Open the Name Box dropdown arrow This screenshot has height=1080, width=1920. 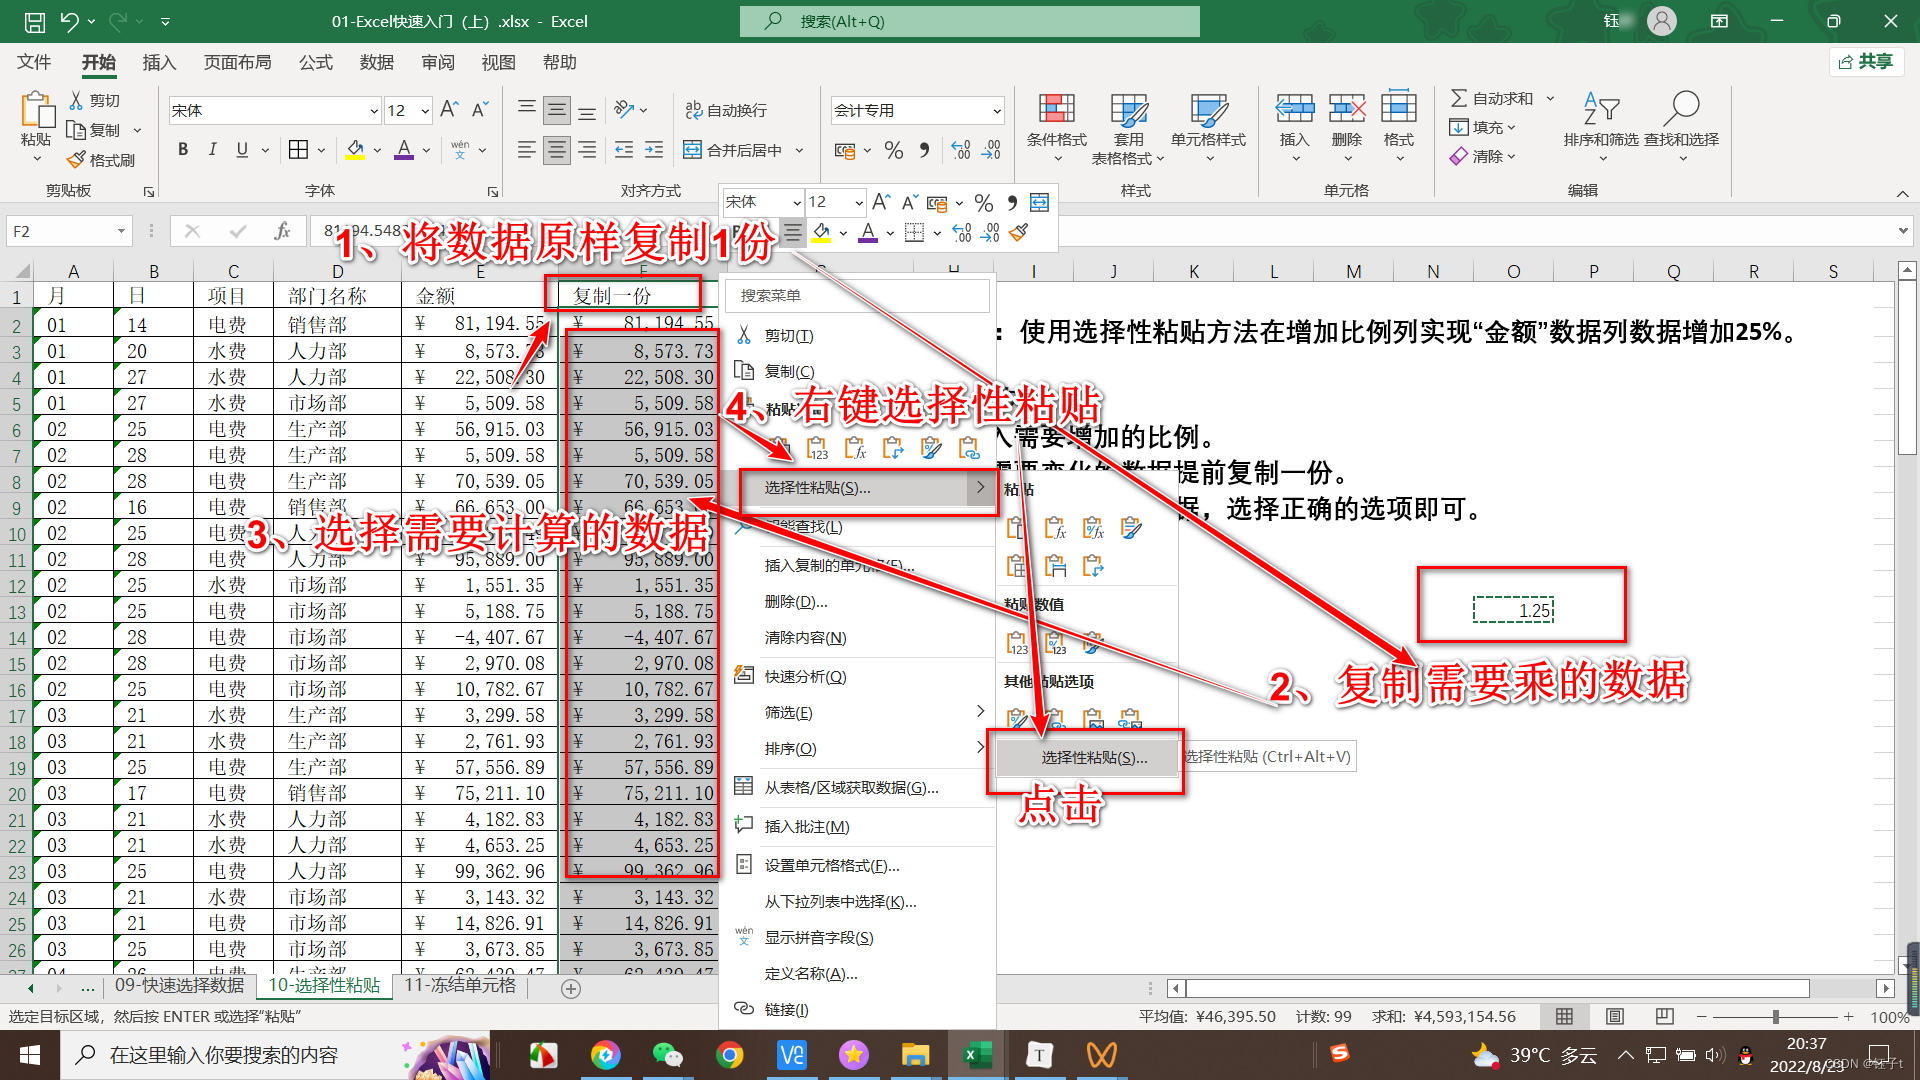tap(121, 231)
